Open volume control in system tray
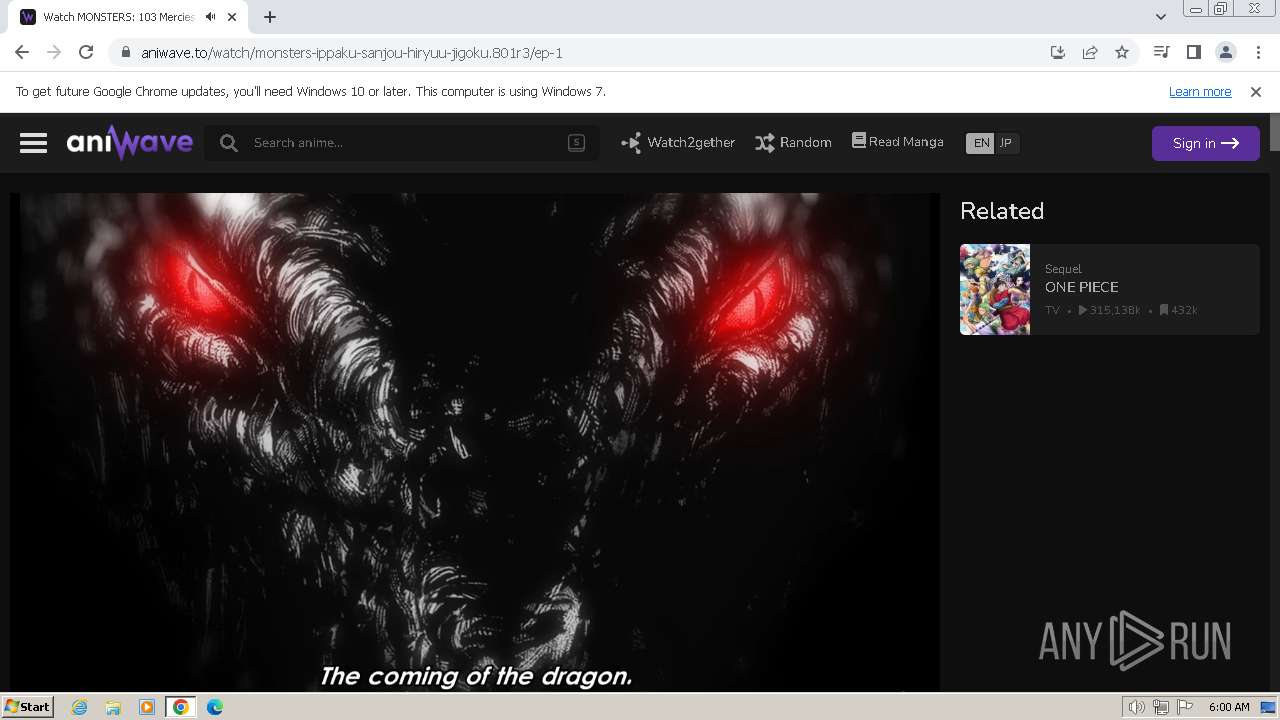The width and height of the screenshot is (1280, 720). pyautogui.click(x=1136, y=707)
